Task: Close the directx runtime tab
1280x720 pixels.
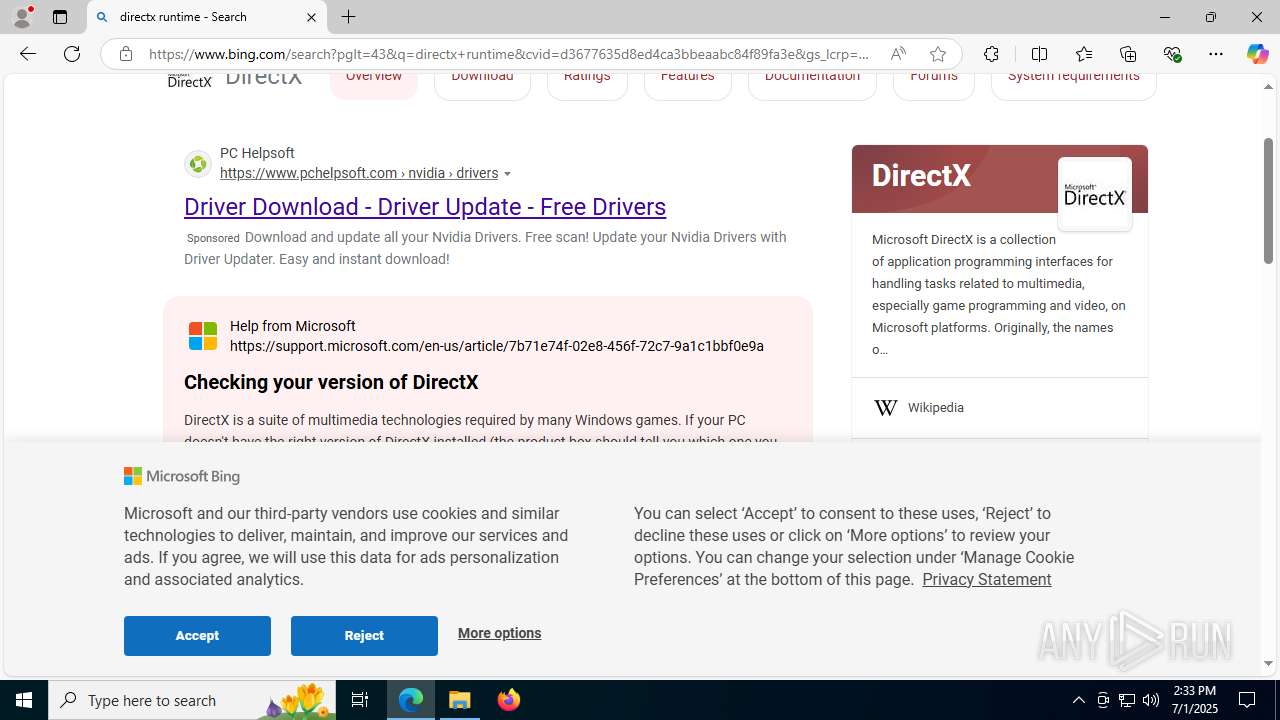Action: tap(311, 17)
